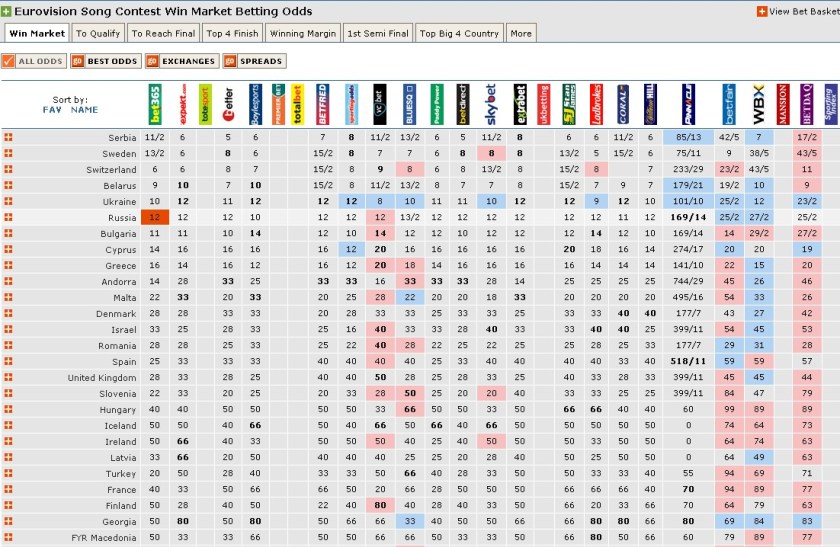Expand the green plus icon beside page title
Image resolution: width=840 pixels, height=547 pixels.
(6, 11)
